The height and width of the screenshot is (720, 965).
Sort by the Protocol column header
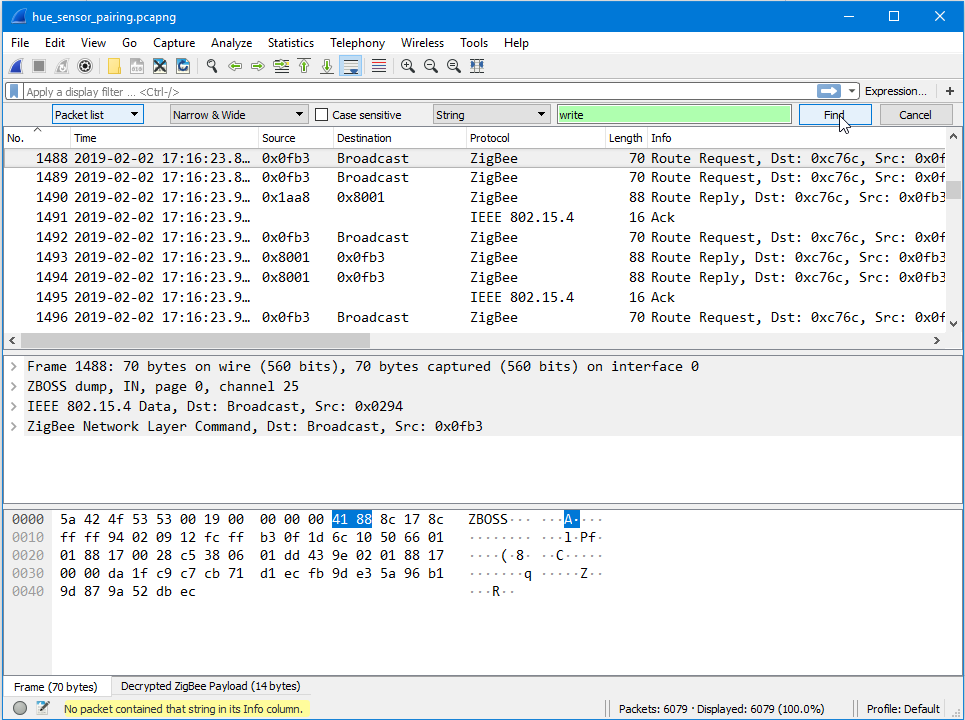pyautogui.click(x=535, y=138)
